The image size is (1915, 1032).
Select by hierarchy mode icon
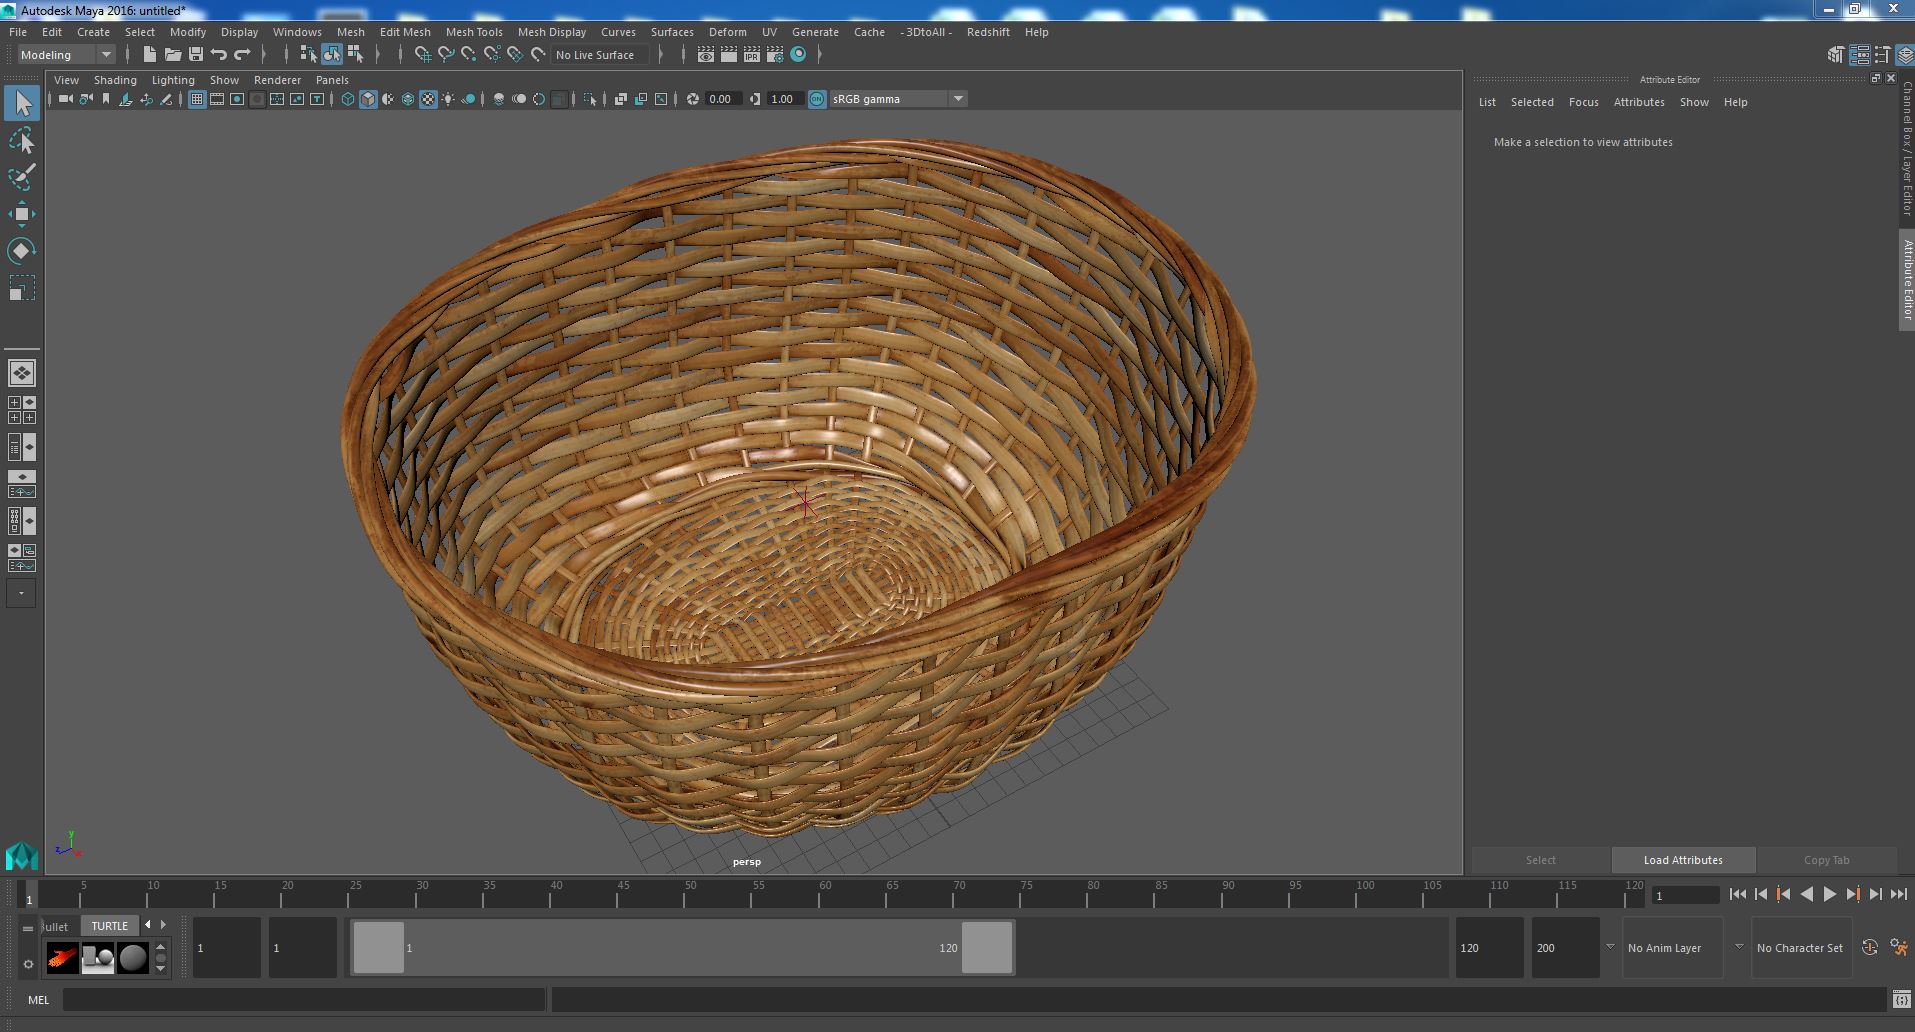[x=308, y=55]
